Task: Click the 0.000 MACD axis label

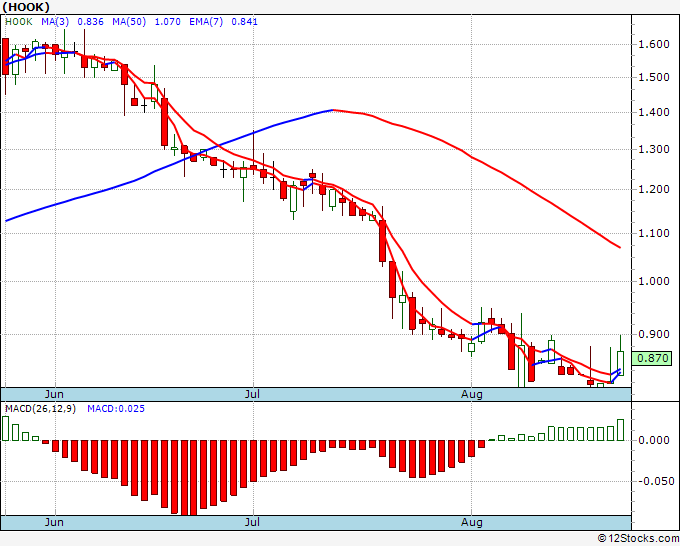Action: coord(654,441)
